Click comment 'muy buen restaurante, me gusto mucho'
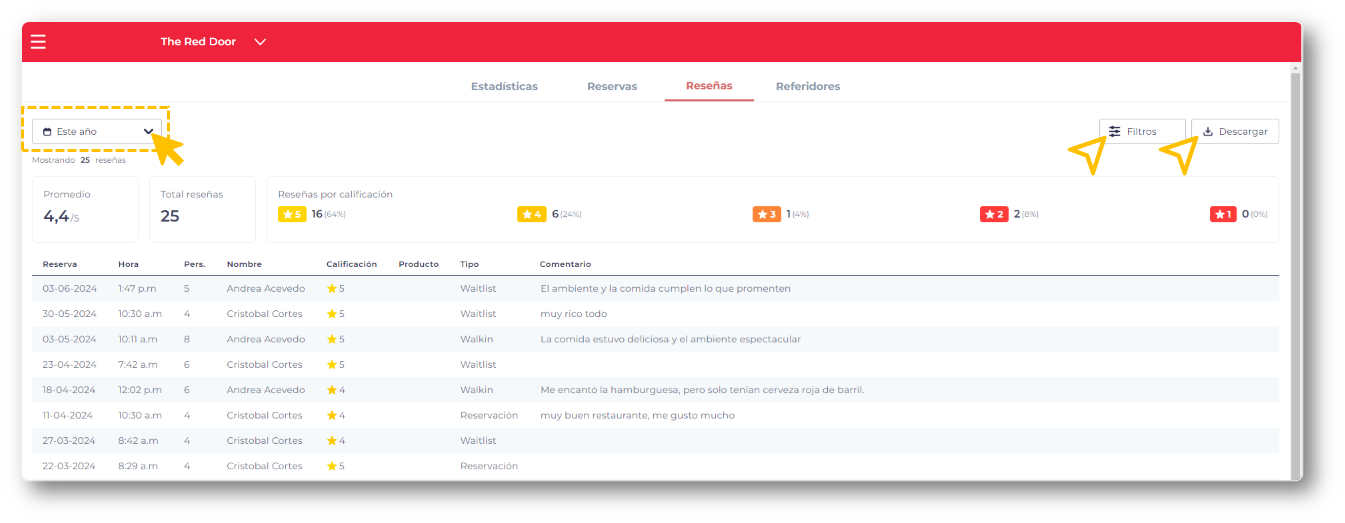 pyautogui.click(x=637, y=415)
